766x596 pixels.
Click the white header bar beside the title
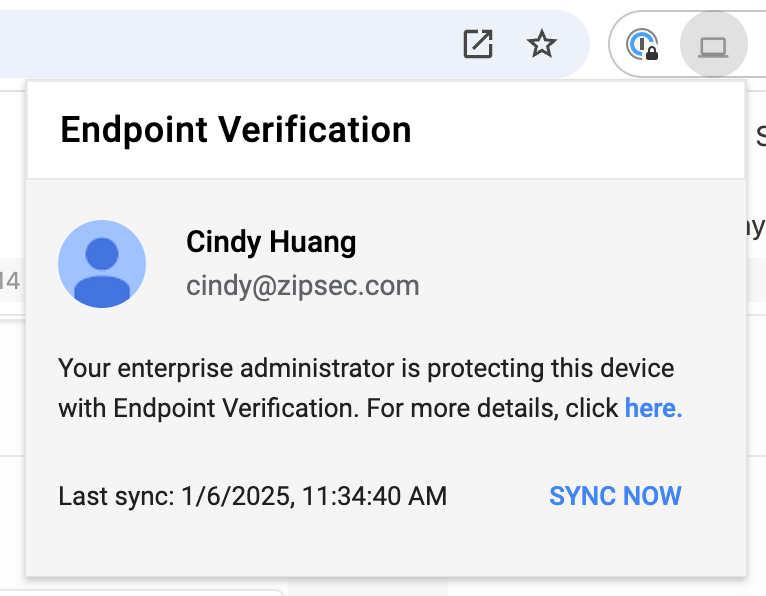click(580, 130)
